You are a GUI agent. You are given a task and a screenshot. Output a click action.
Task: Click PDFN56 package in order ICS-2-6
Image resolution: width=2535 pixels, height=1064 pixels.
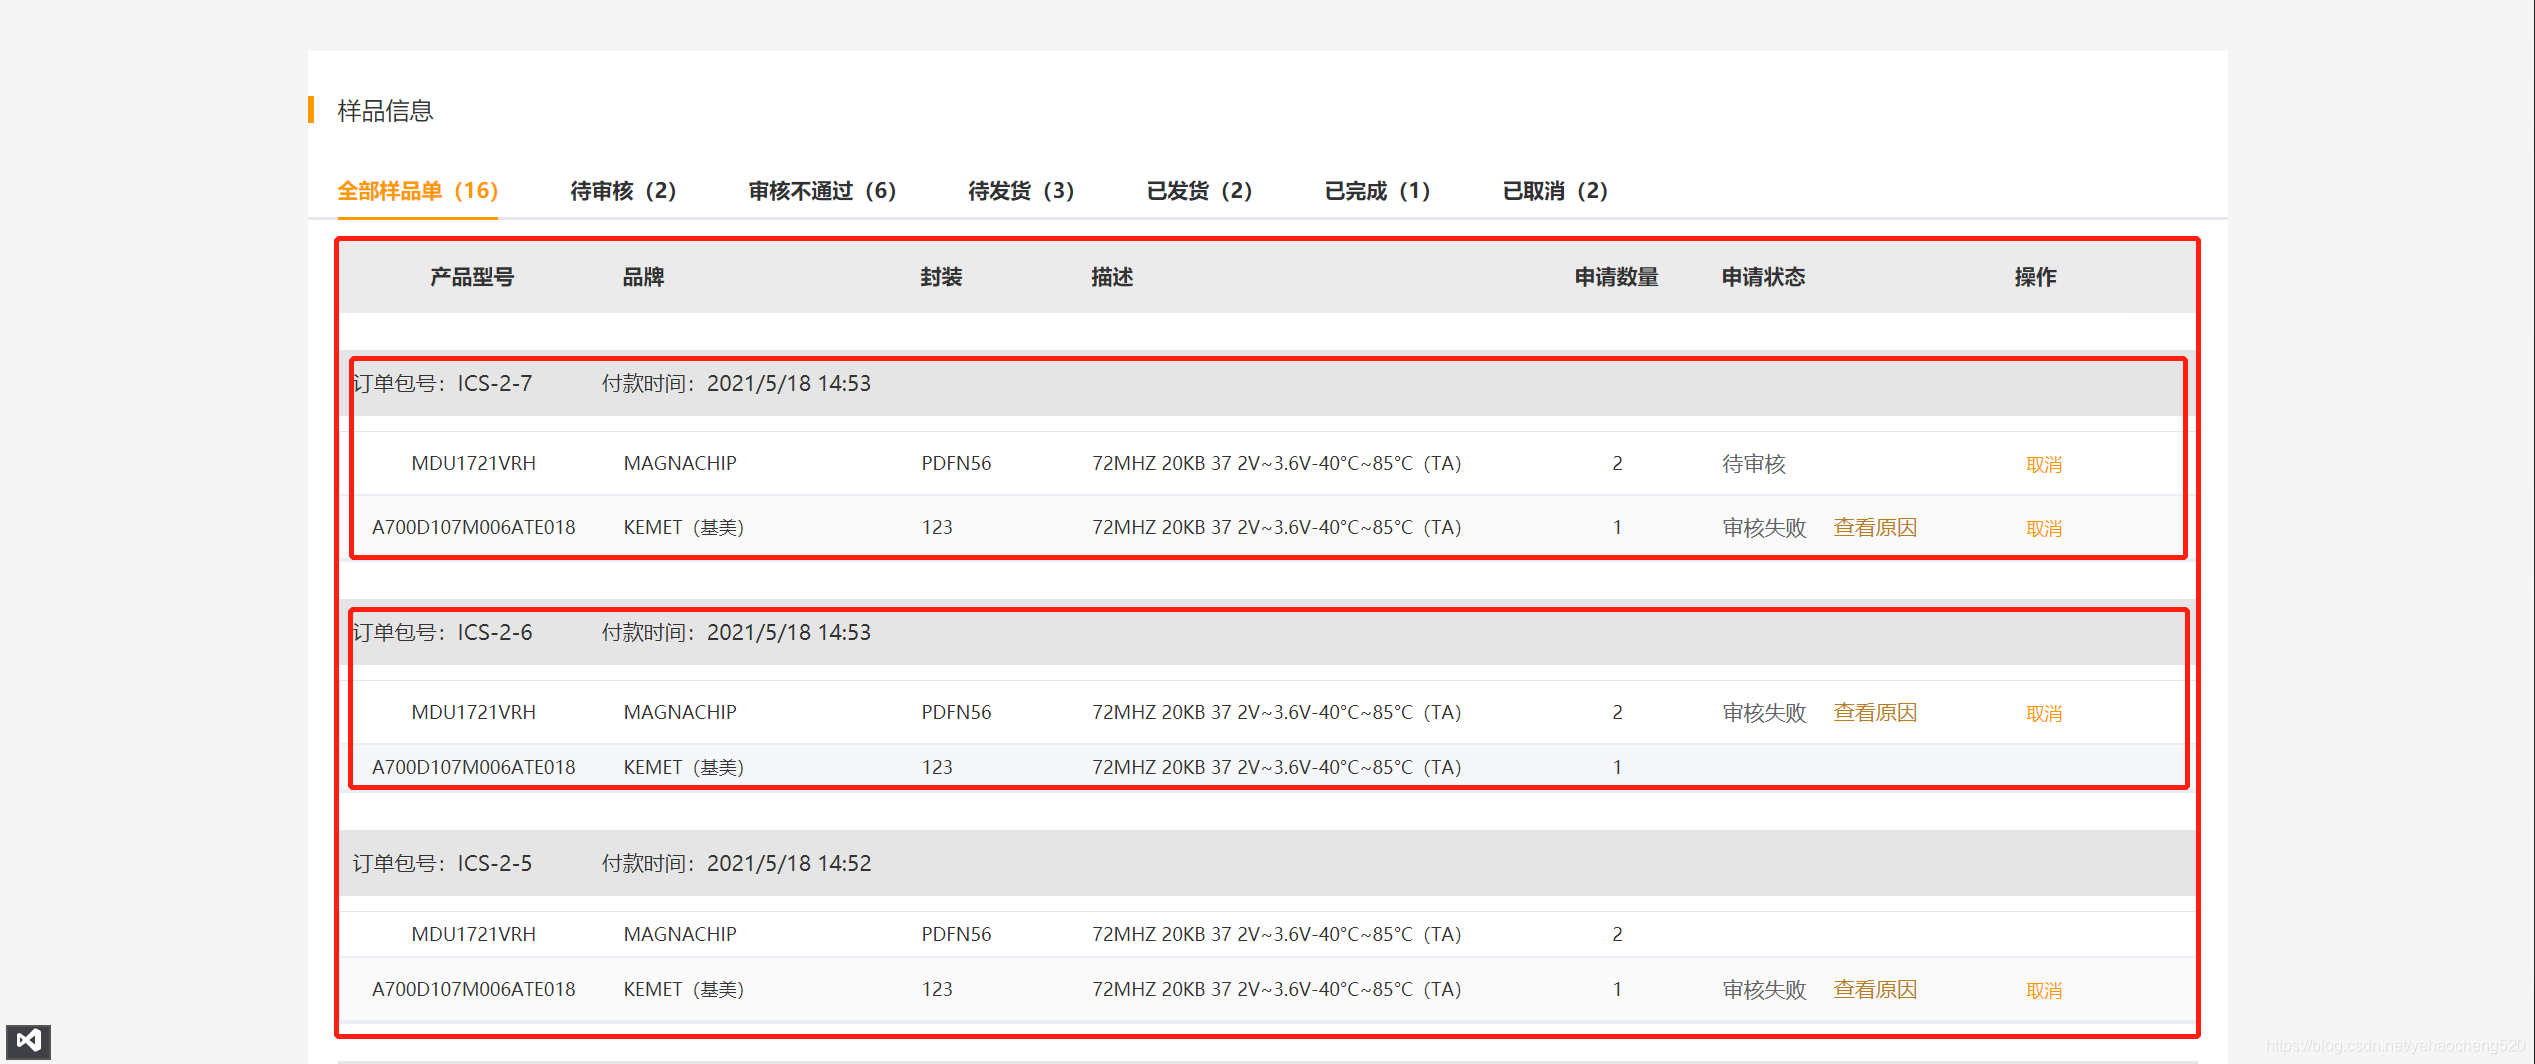coord(956,712)
